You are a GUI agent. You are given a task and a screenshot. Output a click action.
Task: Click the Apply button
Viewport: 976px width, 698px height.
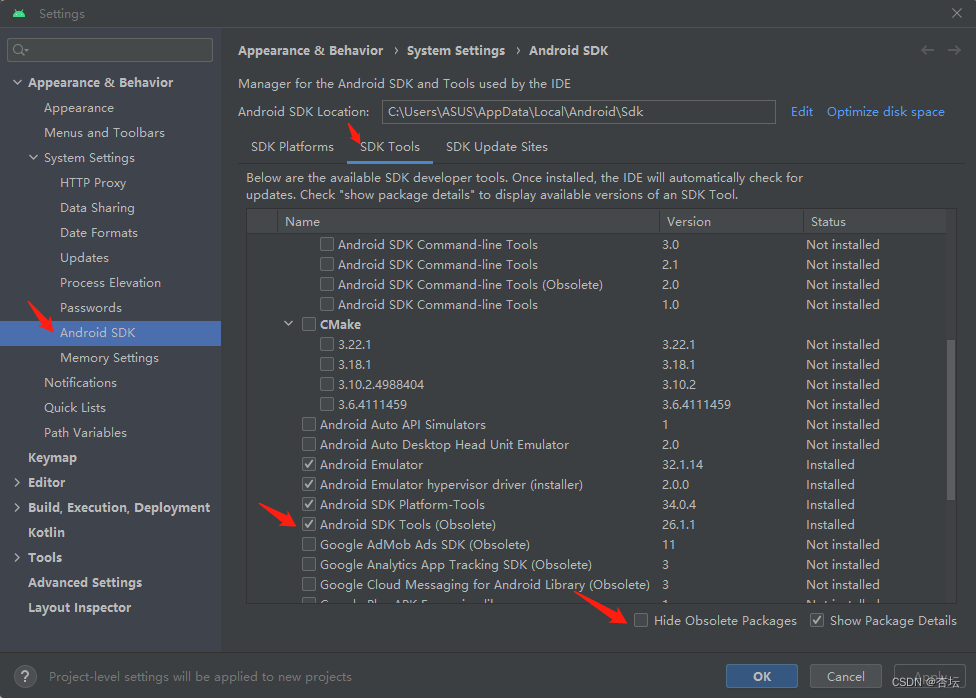(x=929, y=676)
